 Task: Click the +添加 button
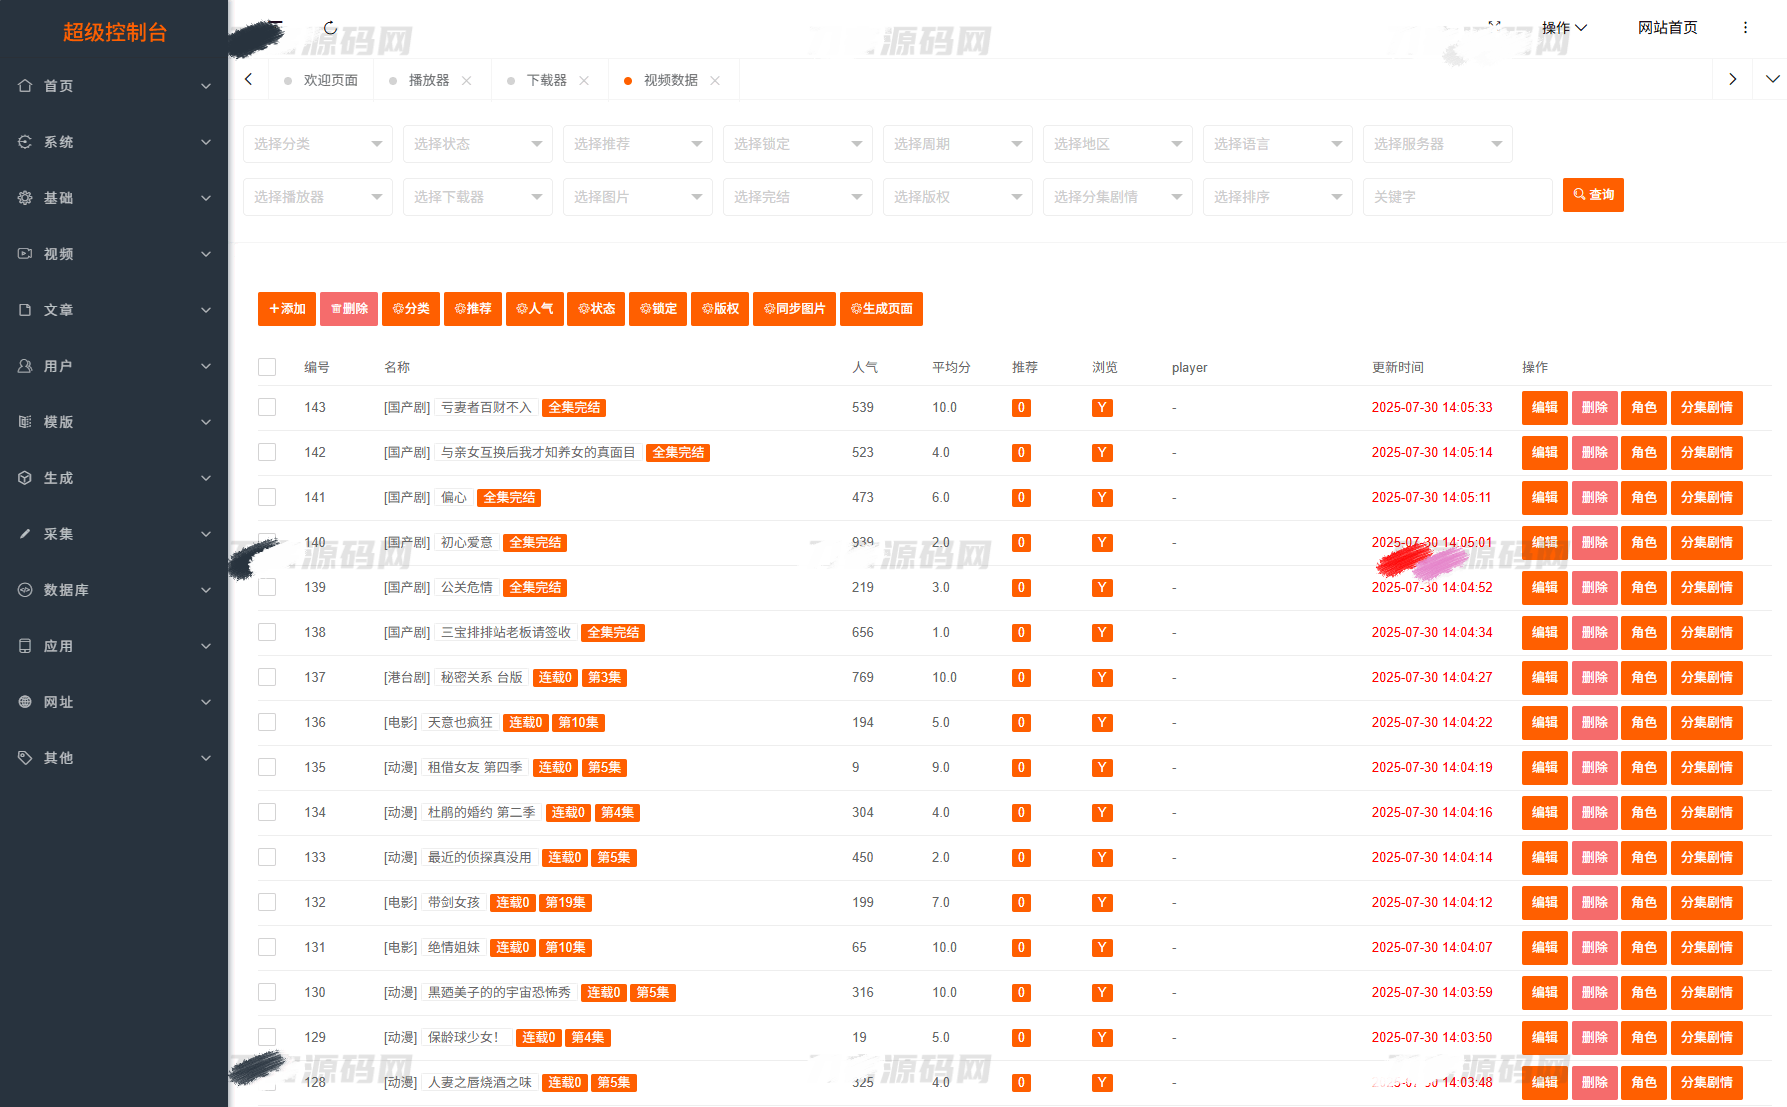(x=287, y=309)
